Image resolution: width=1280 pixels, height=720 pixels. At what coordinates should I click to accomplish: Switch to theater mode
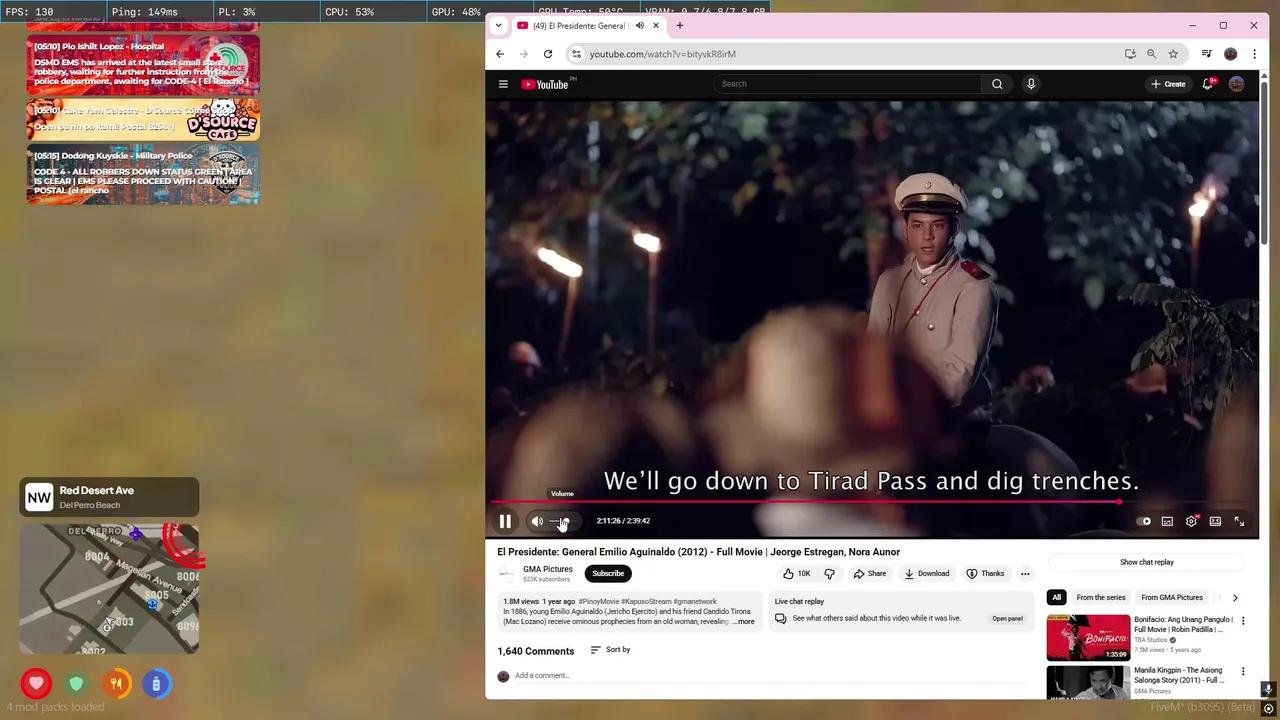pos(1215,521)
